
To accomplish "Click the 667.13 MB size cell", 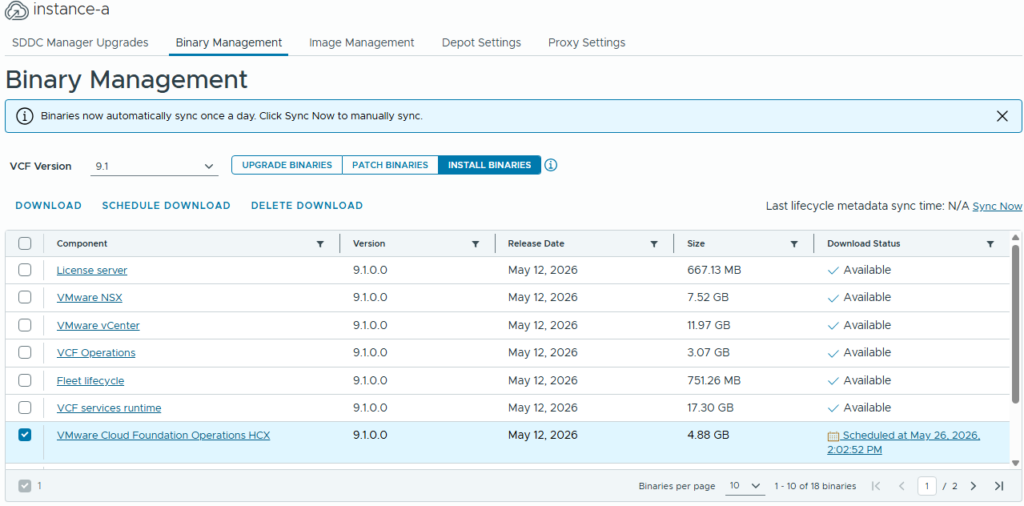I will [714, 270].
